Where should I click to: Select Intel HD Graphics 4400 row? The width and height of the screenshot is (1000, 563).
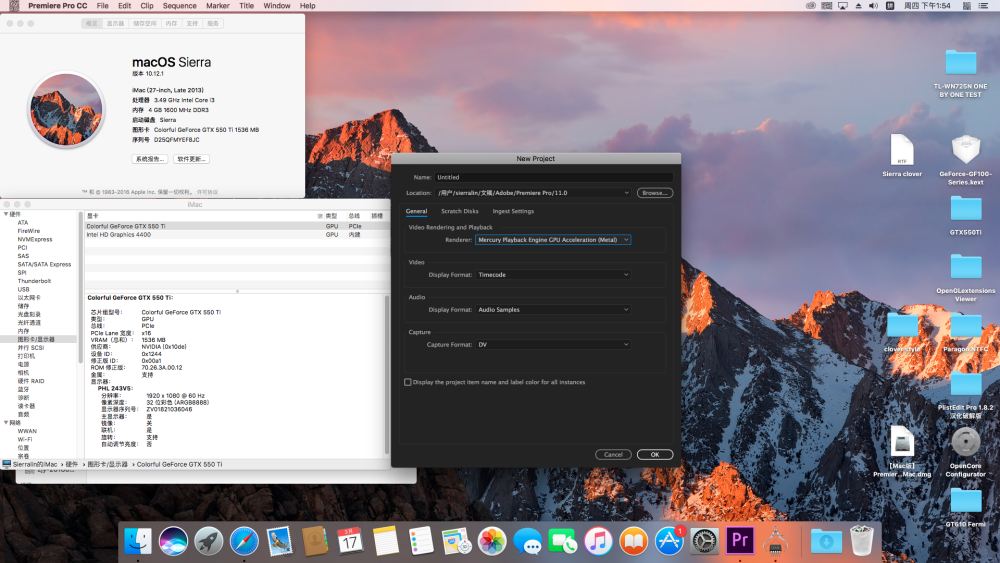click(236, 235)
